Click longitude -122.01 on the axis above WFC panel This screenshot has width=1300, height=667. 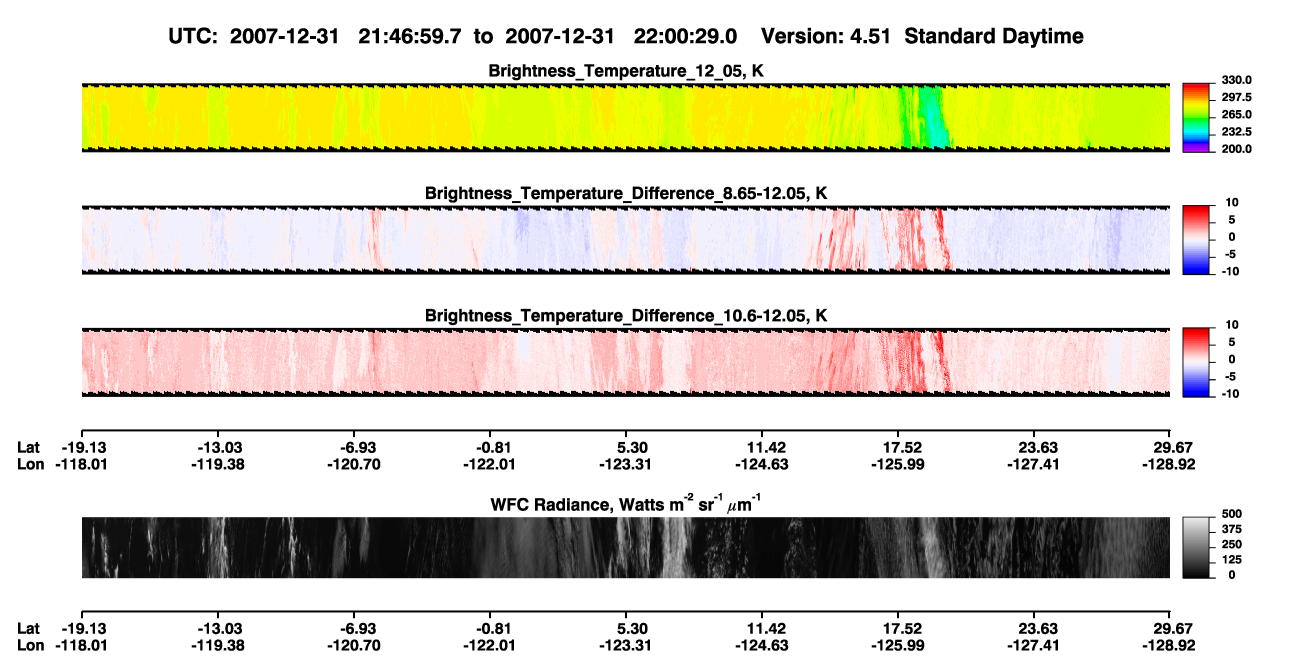coord(490,464)
